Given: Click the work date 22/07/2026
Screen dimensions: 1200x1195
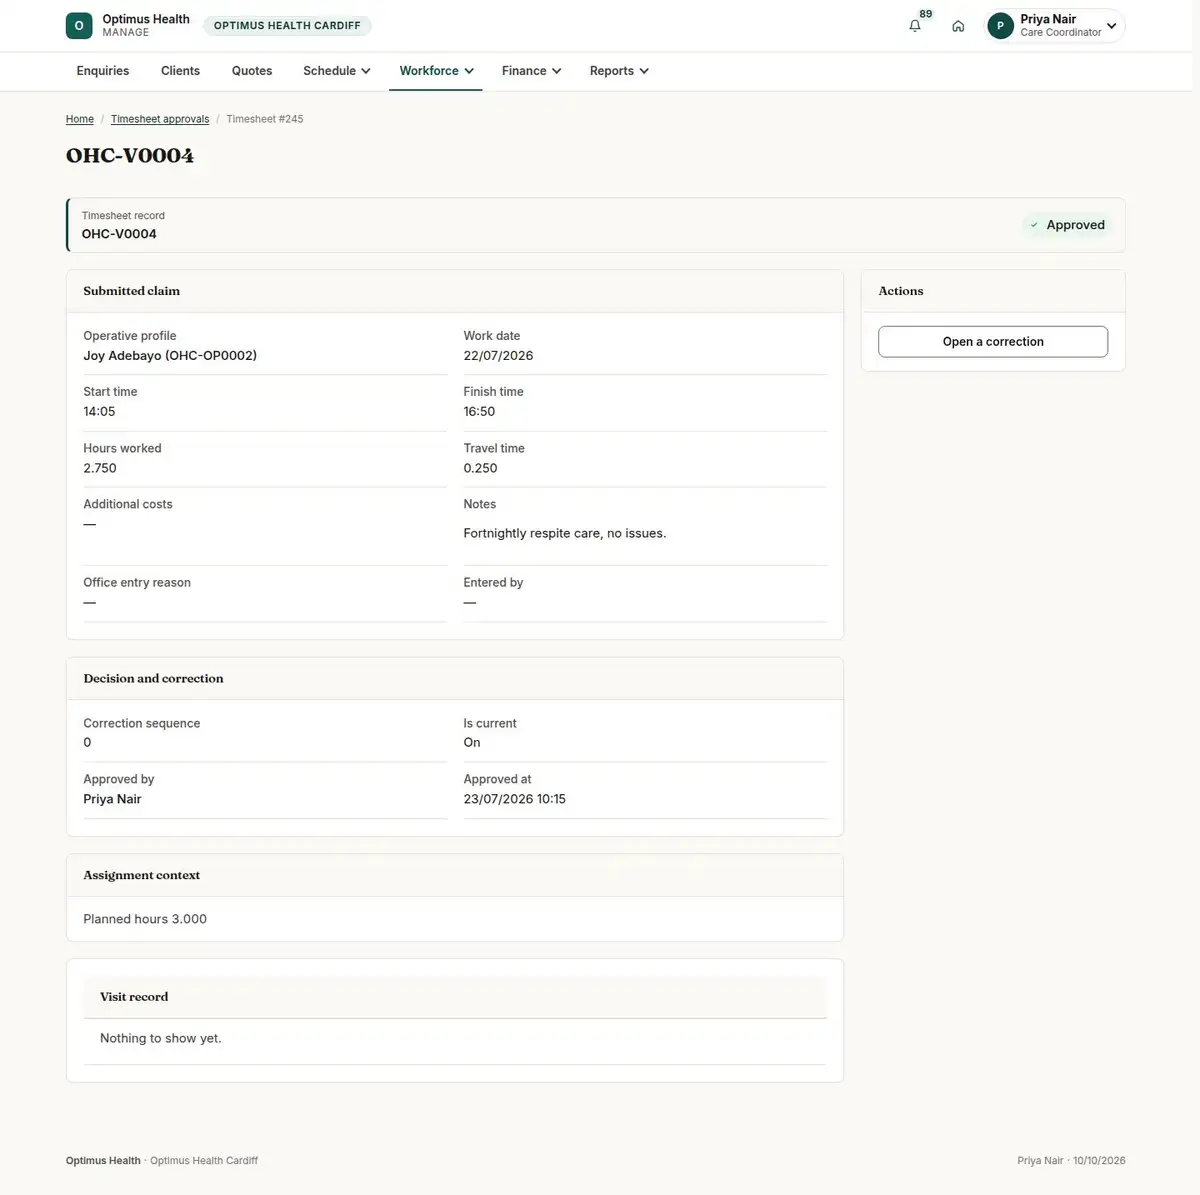Looking at the screenshot, I should click(498, 356).
